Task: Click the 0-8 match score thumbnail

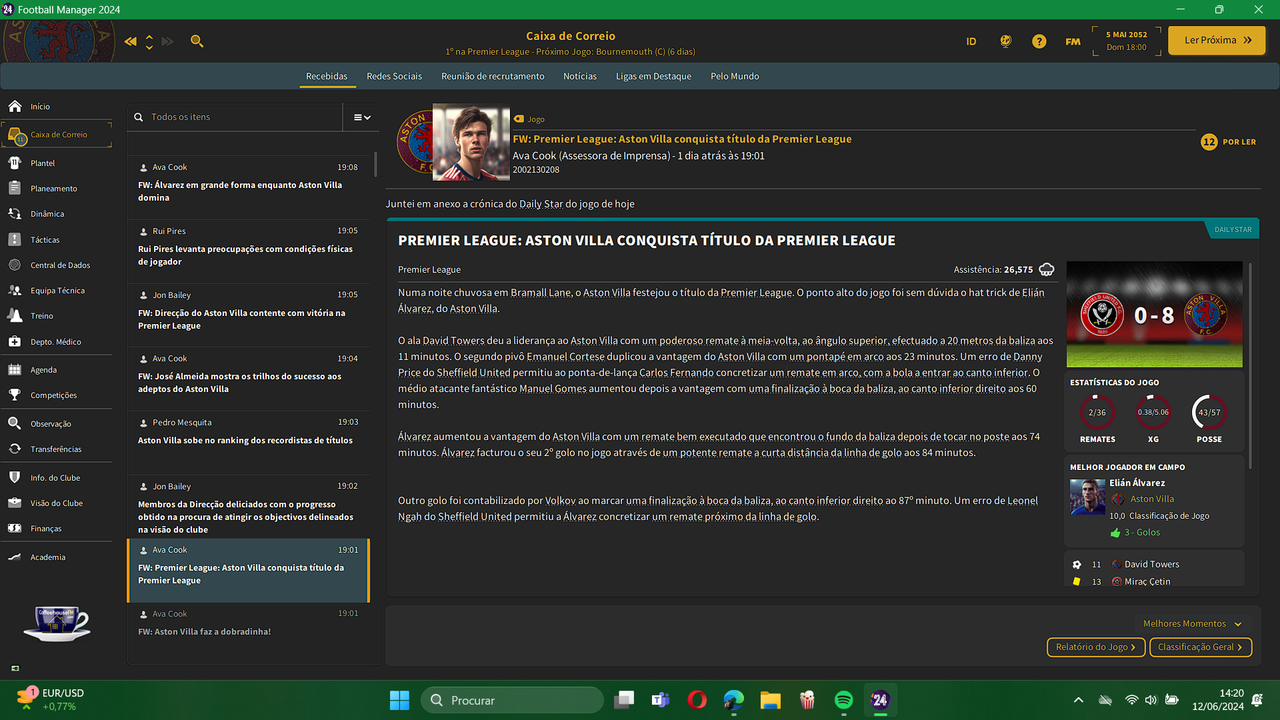Action: point(1154,315)
